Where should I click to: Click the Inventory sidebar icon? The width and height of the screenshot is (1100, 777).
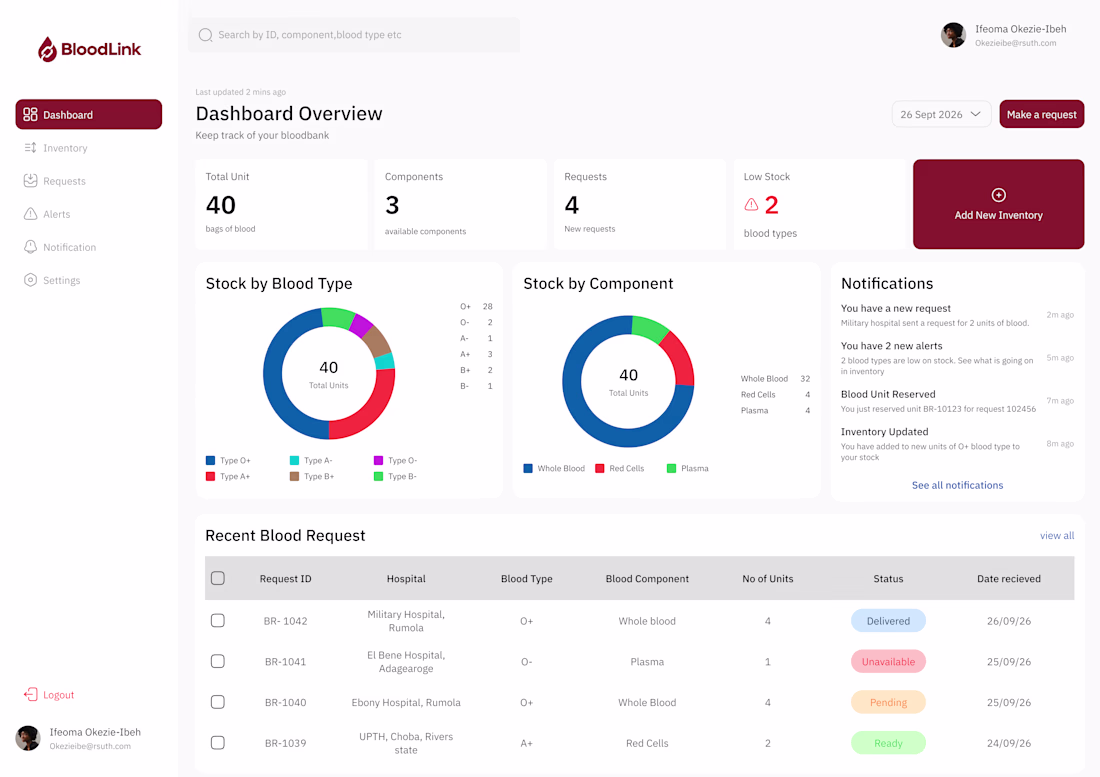[30, 148]
